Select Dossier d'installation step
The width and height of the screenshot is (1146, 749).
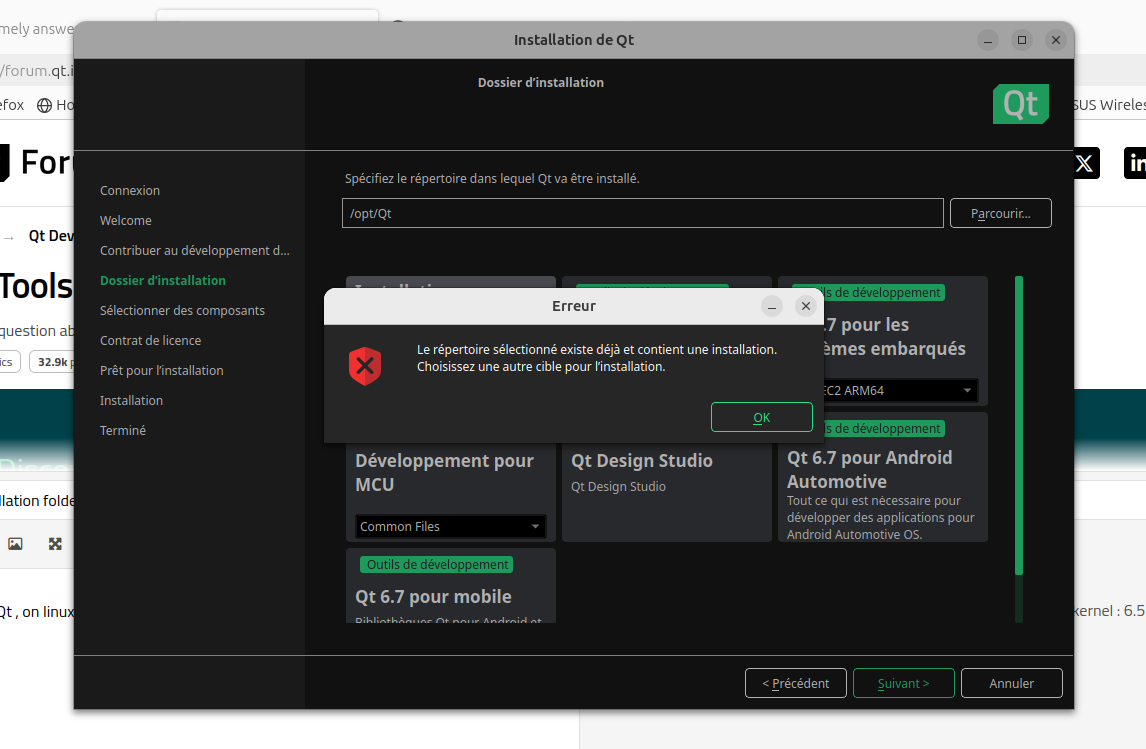pos(163,281)
